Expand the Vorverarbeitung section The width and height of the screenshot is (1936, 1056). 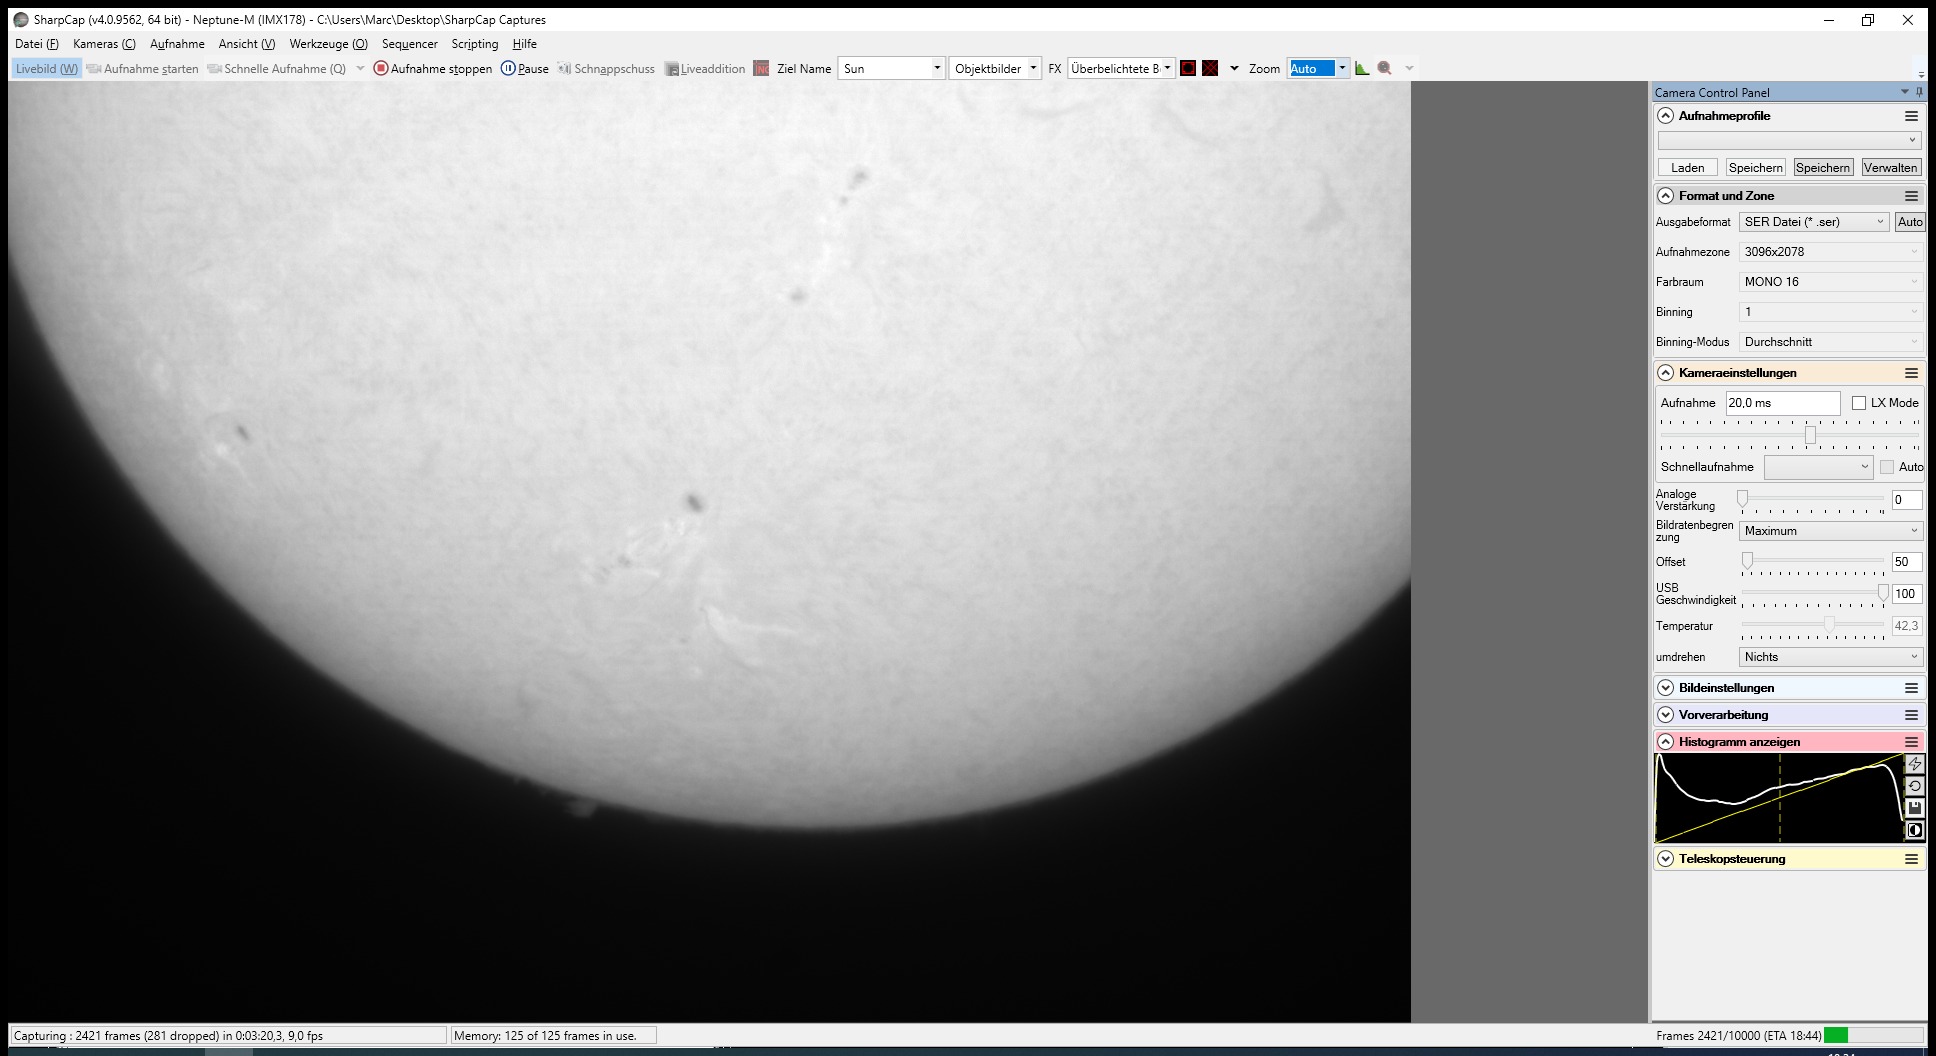coord(1665,715)
